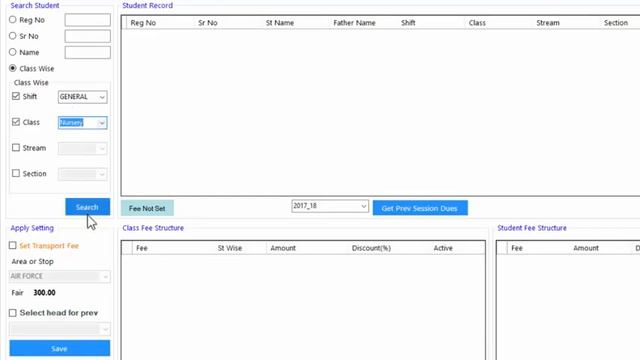Open the Shift dropdown showing GENERAL
This screenshot has width=640, height=360.
(82, 97)
